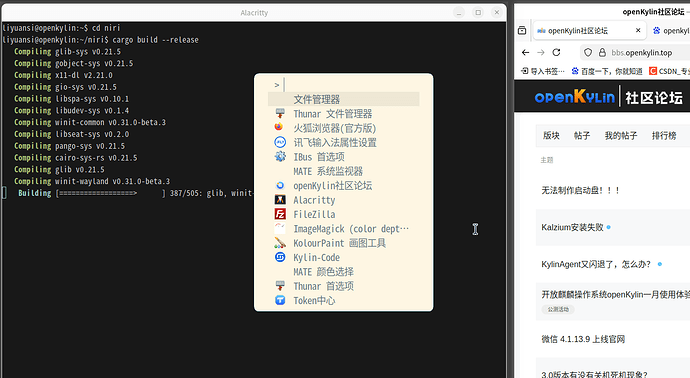Open Thunar 首选项 launcher entry
Viewport: 690px width, 378px height.
343,286
